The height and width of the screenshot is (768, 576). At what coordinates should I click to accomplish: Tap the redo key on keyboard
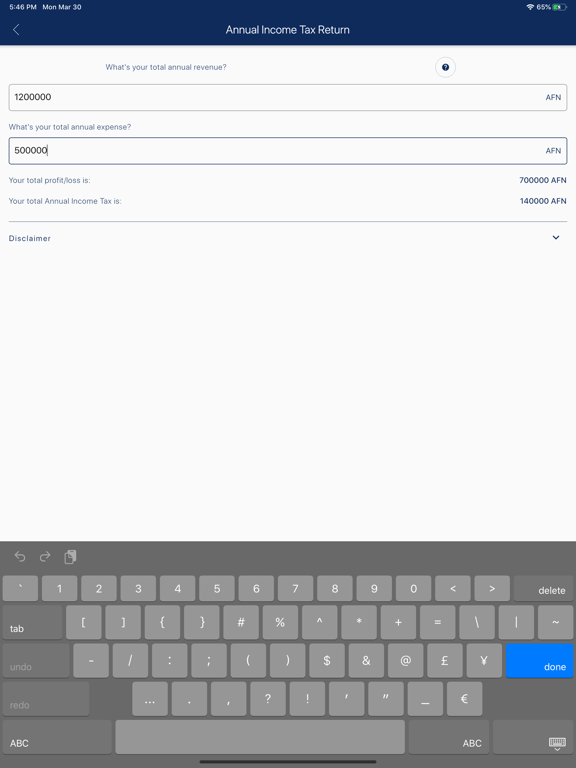pyautogui.click(x=46, y=699)
